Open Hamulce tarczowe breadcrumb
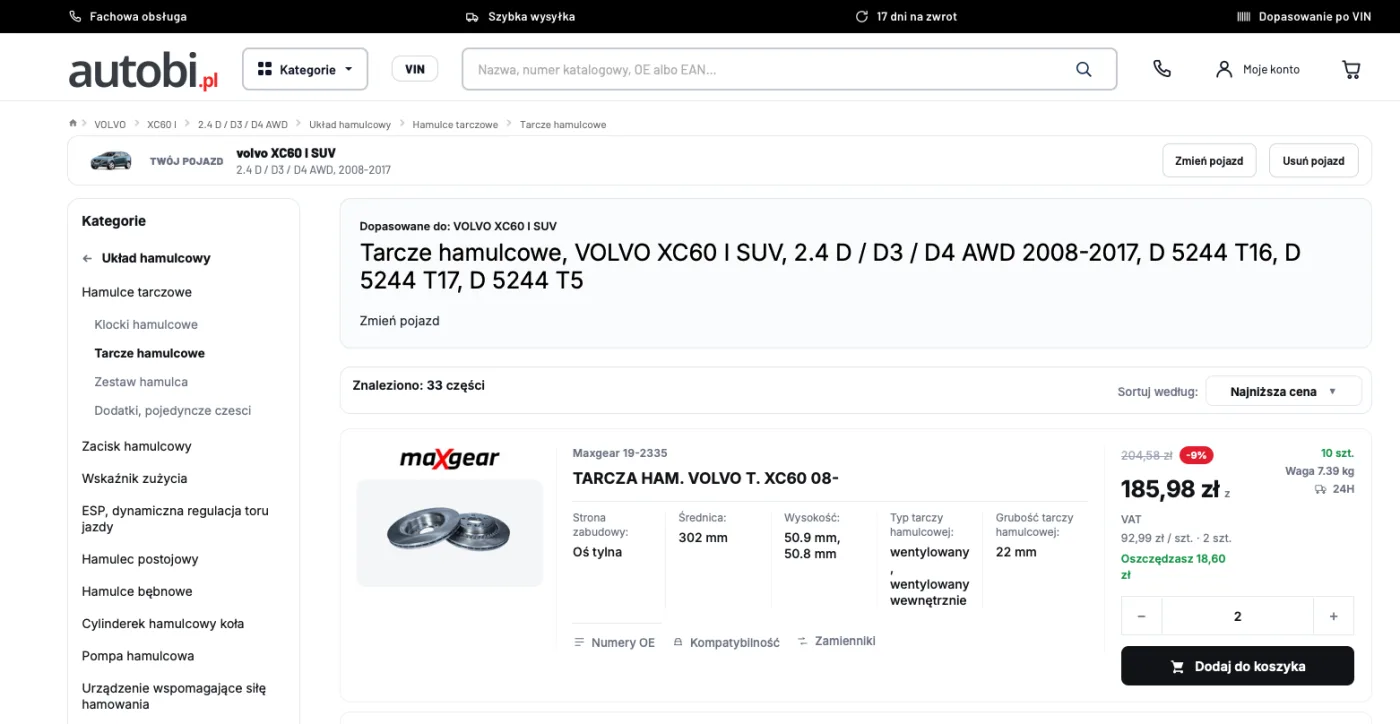This screenshot has height=724, width=1400. click(x=455, y=124)
